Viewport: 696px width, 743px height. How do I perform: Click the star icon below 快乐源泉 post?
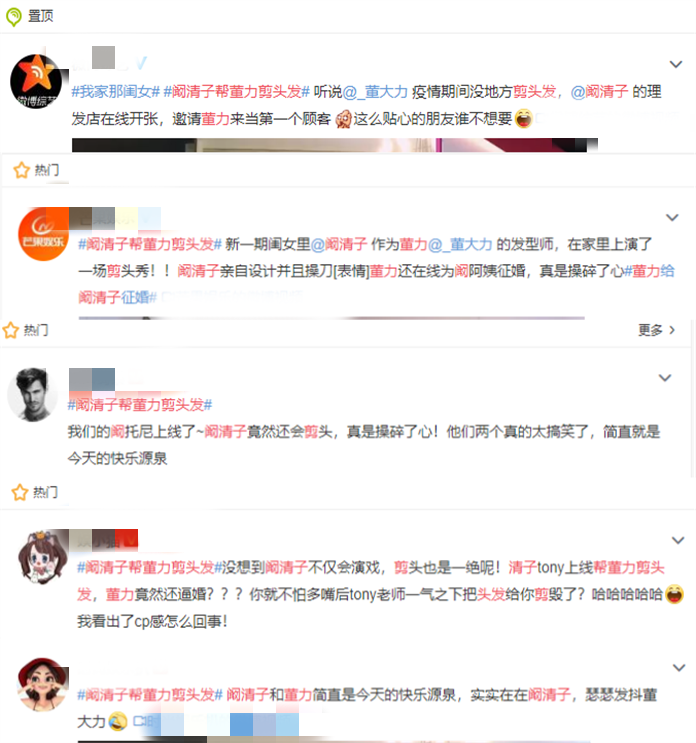pyautogui.click(x=20, y=492)
